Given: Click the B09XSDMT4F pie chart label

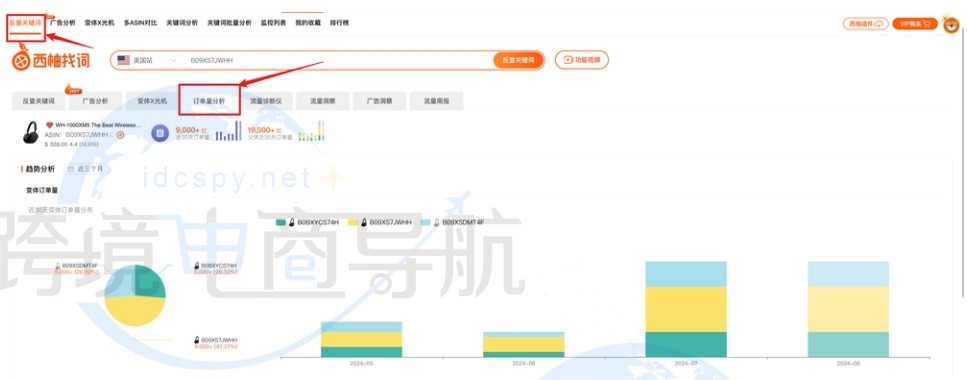Looking at the screenshot, I should click(x=76, y=268).
